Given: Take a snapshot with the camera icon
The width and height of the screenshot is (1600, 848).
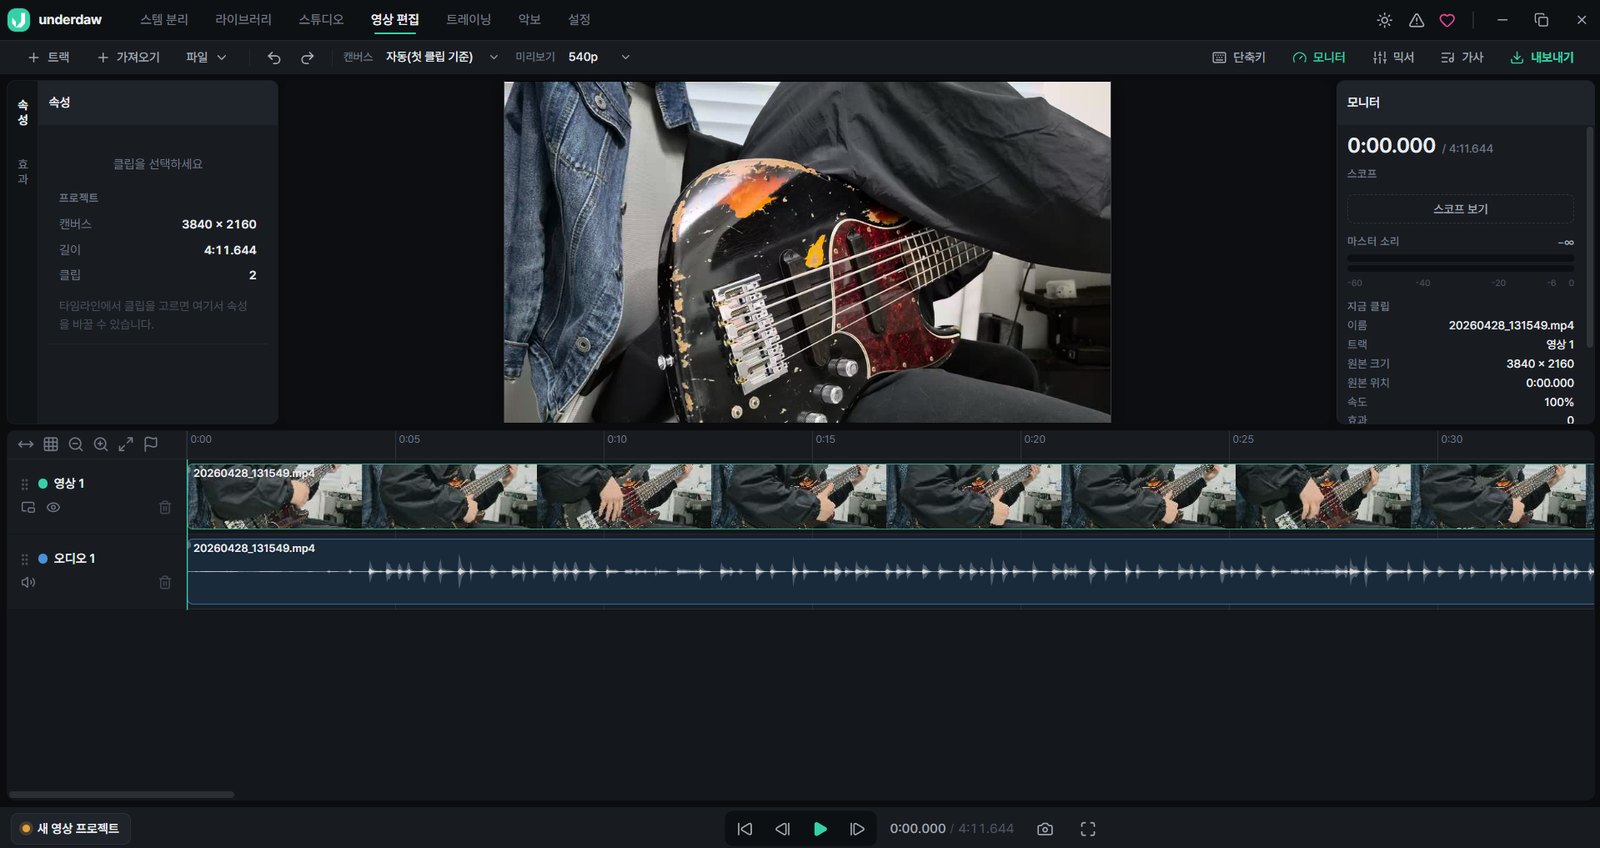Looking at the screenshot, I should coord(1045,829).
